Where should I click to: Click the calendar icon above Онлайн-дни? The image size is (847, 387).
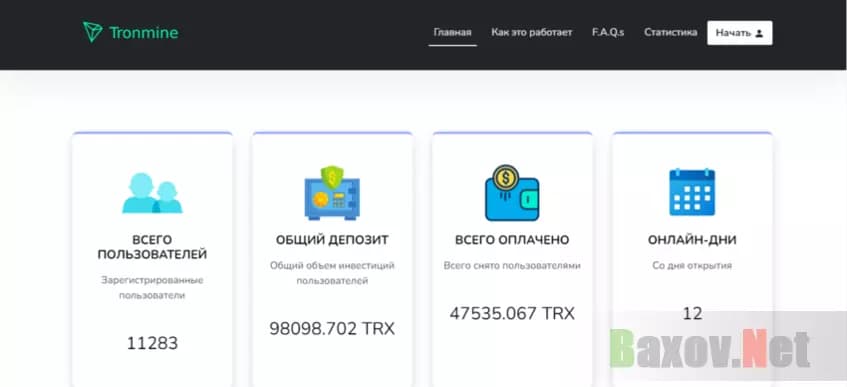(x=692, y=192)
